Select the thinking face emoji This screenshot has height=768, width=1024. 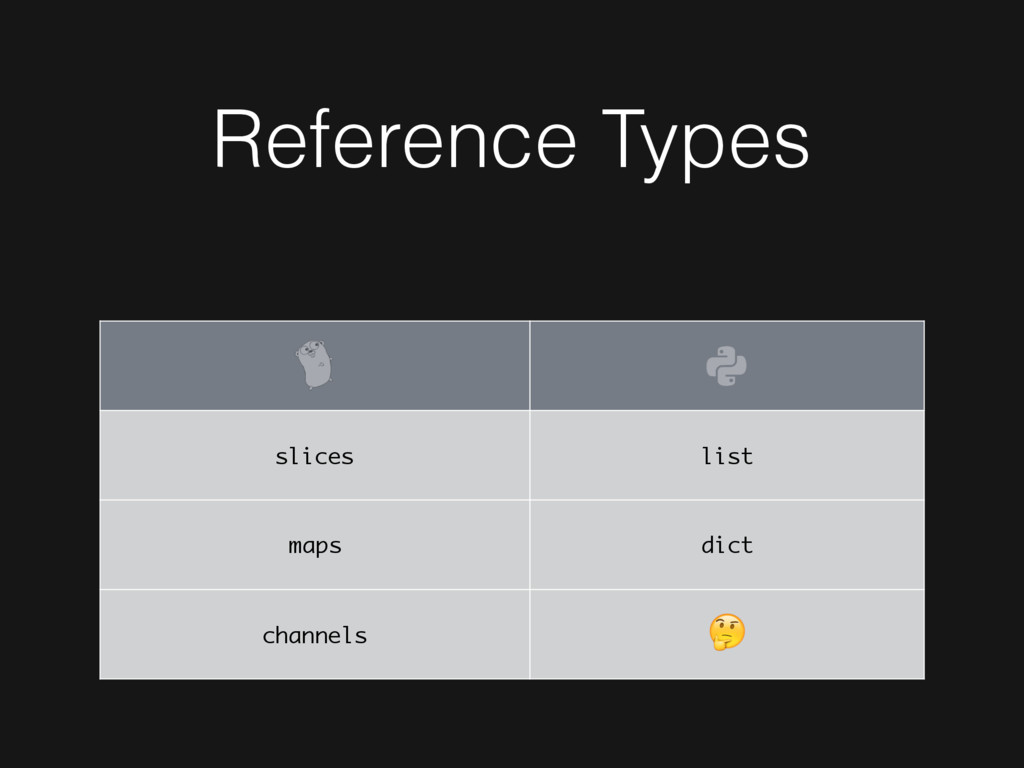pos(727,632)
